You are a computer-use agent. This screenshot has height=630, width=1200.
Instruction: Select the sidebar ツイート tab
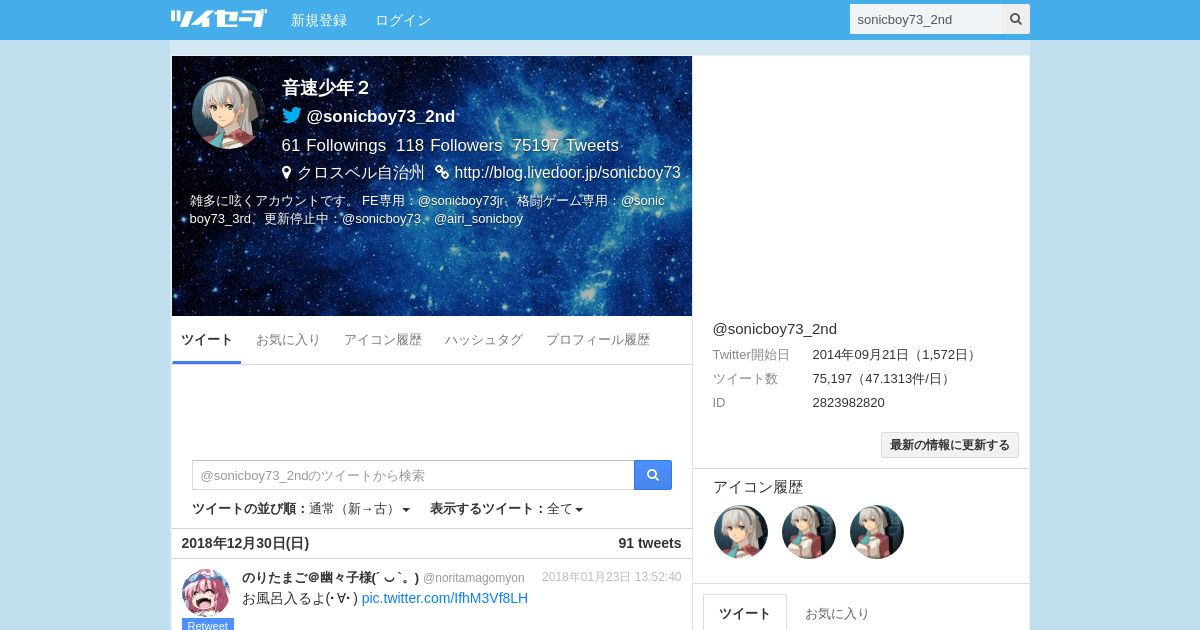745,613
